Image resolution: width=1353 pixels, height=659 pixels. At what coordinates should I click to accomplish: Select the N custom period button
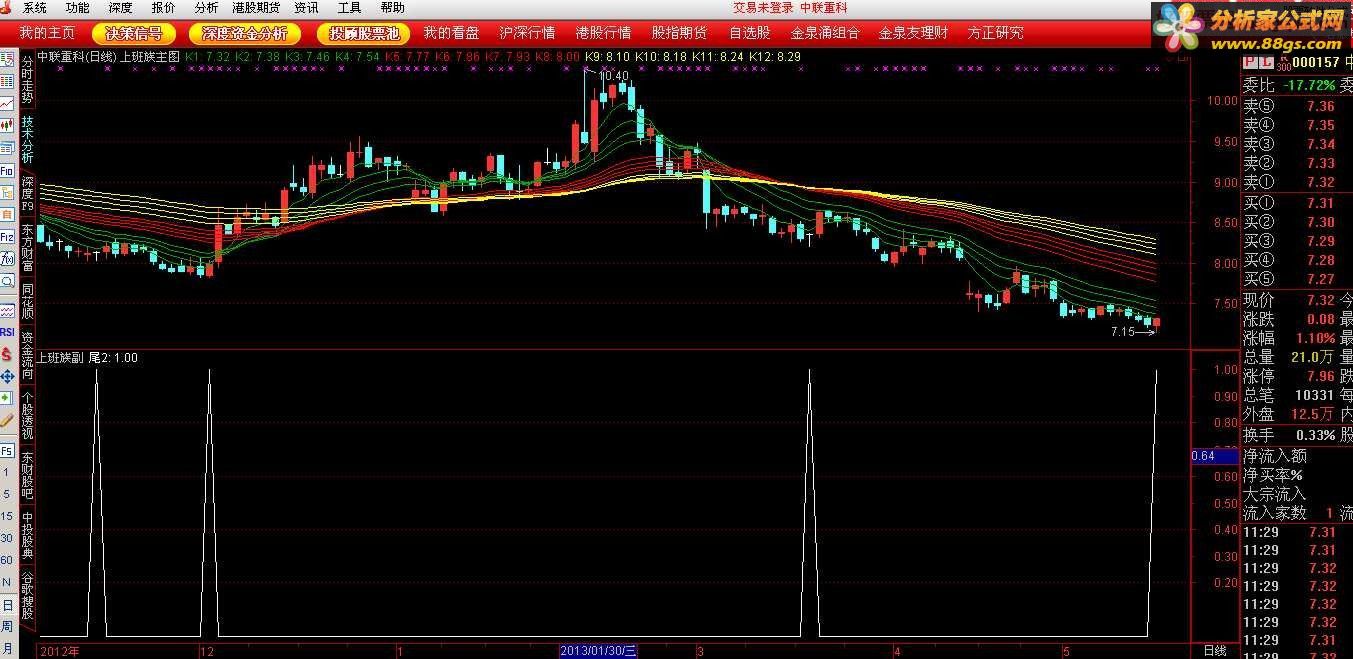[x=7, y=582]
